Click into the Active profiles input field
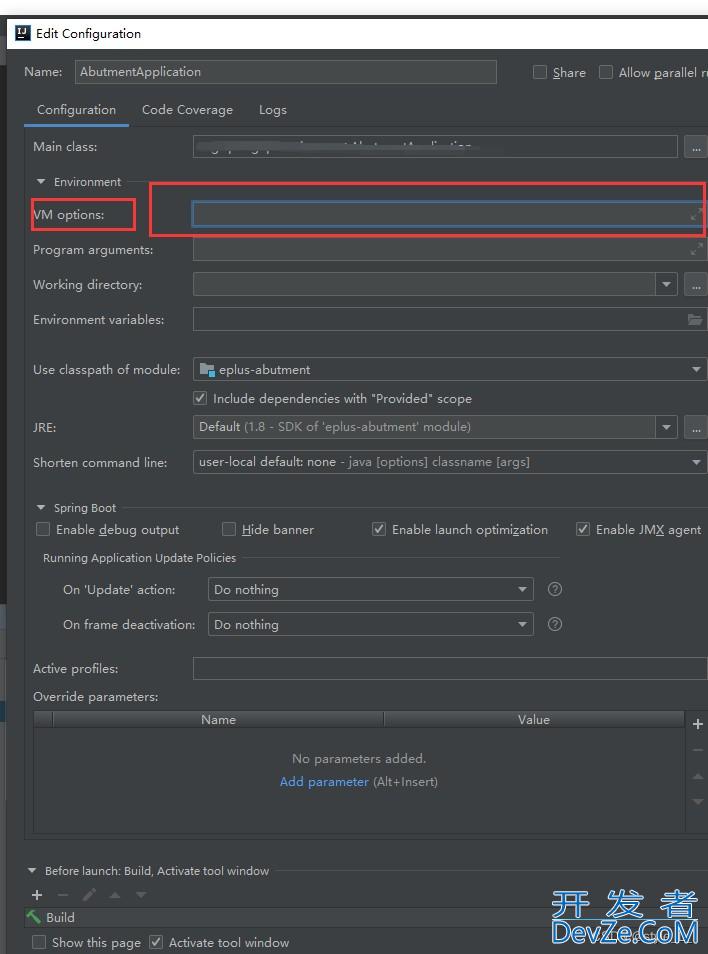 [448, 668]
